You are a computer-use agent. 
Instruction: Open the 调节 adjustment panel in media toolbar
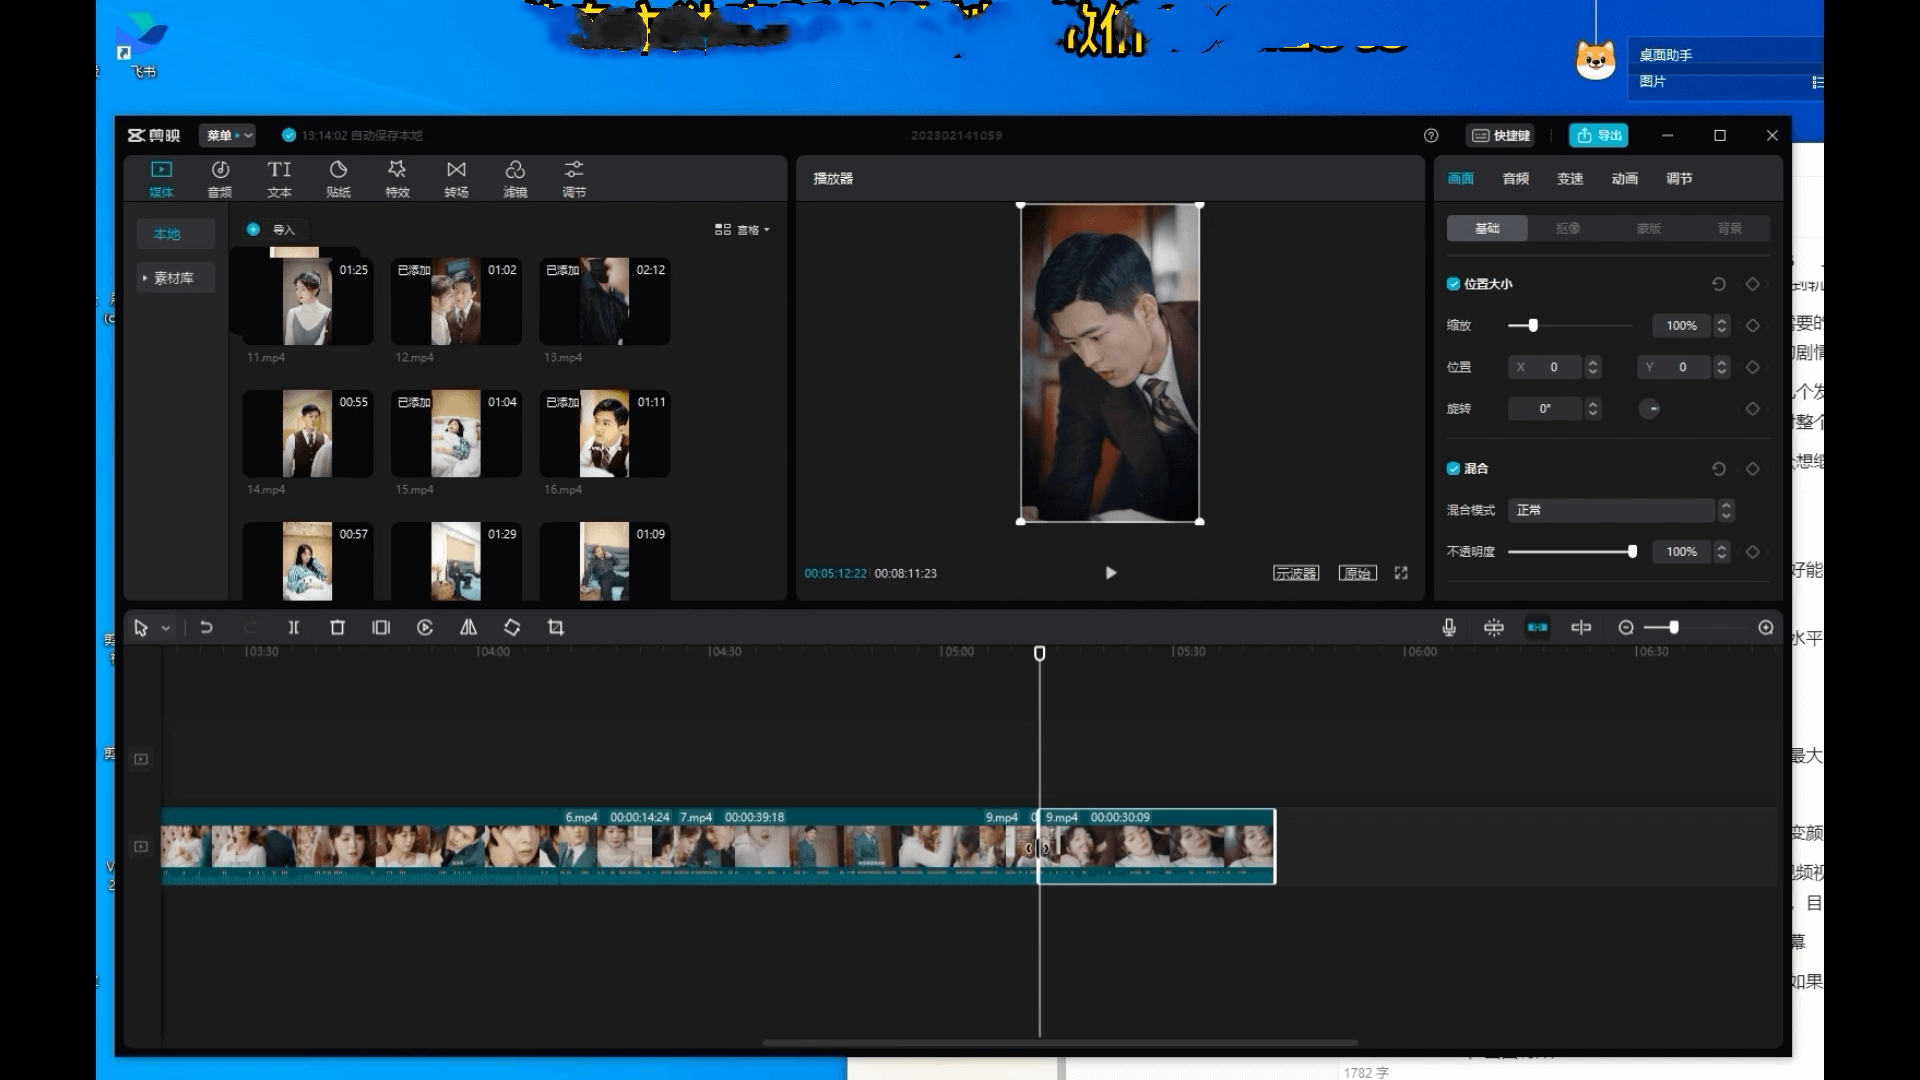(x=574, y=179)
